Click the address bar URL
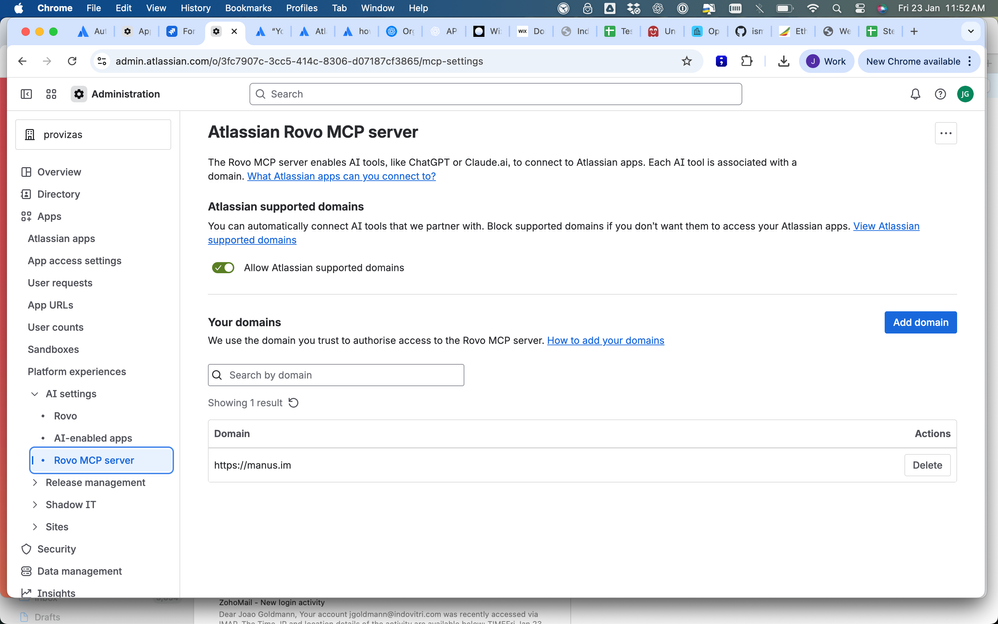The width and height of the screenshot is (998, 624). (x=299, y=61)
